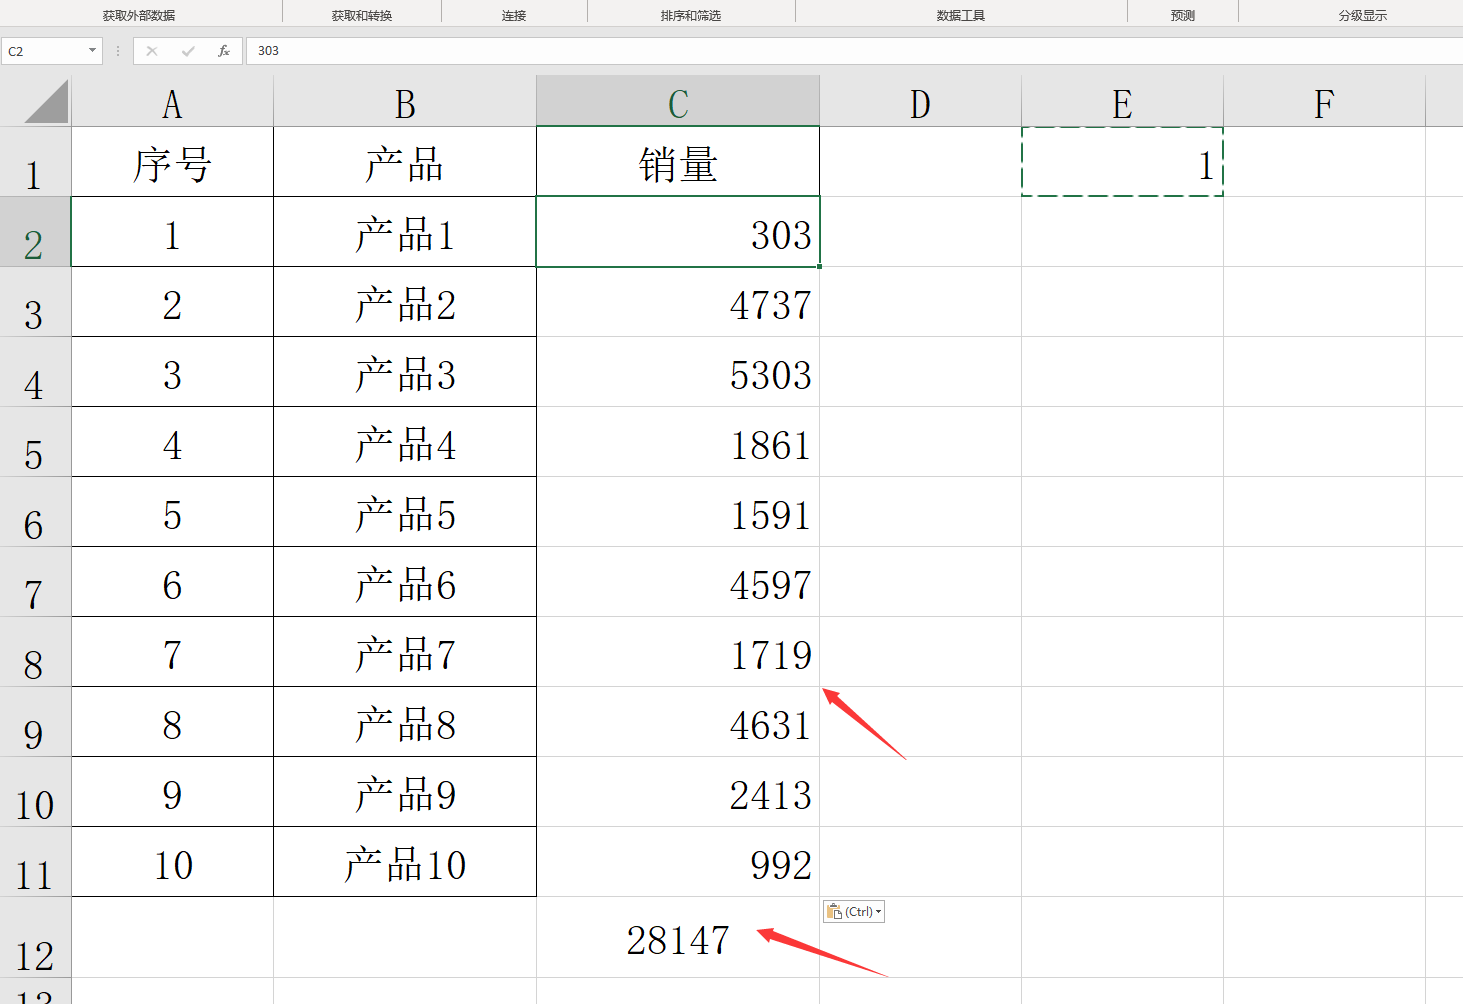Select the total cell showing 28147
The image size is (1463, 1004).
678,937
